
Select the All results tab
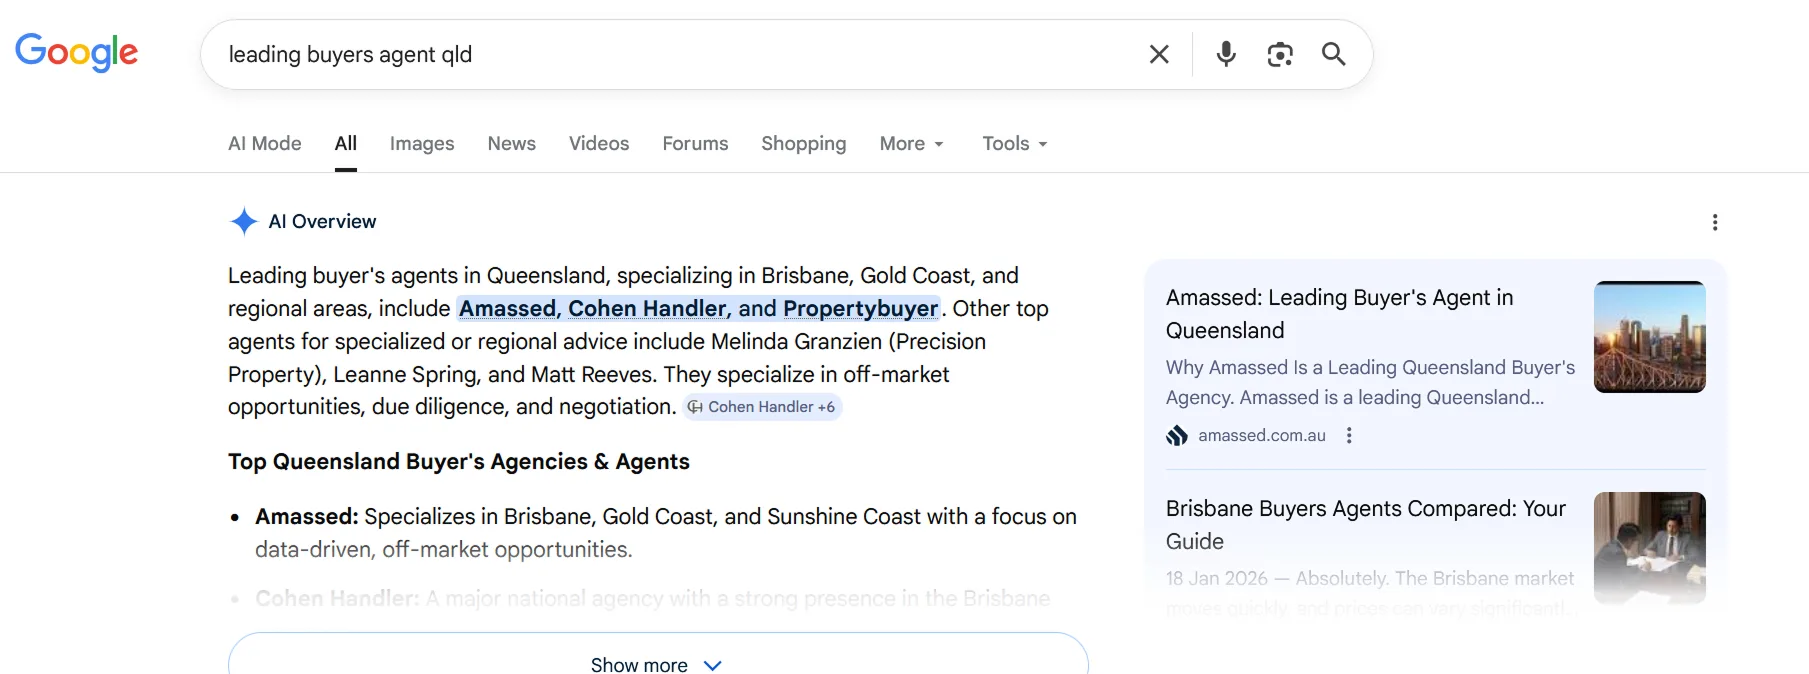point(346,143)
